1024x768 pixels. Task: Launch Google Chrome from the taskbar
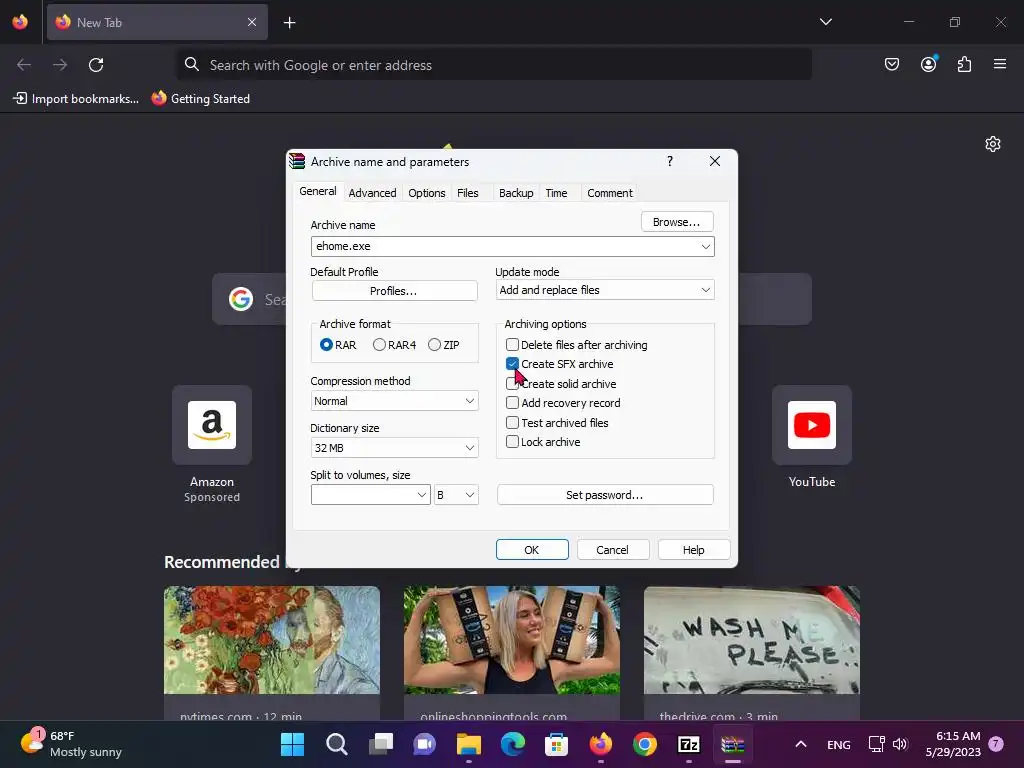(645, 744)
